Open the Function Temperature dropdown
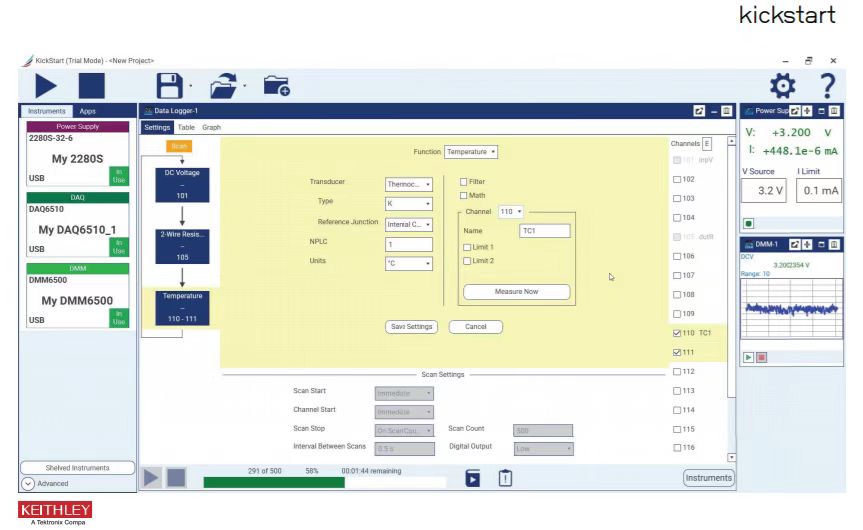Screen dimensions: 863x530 [x=471, y=152]
